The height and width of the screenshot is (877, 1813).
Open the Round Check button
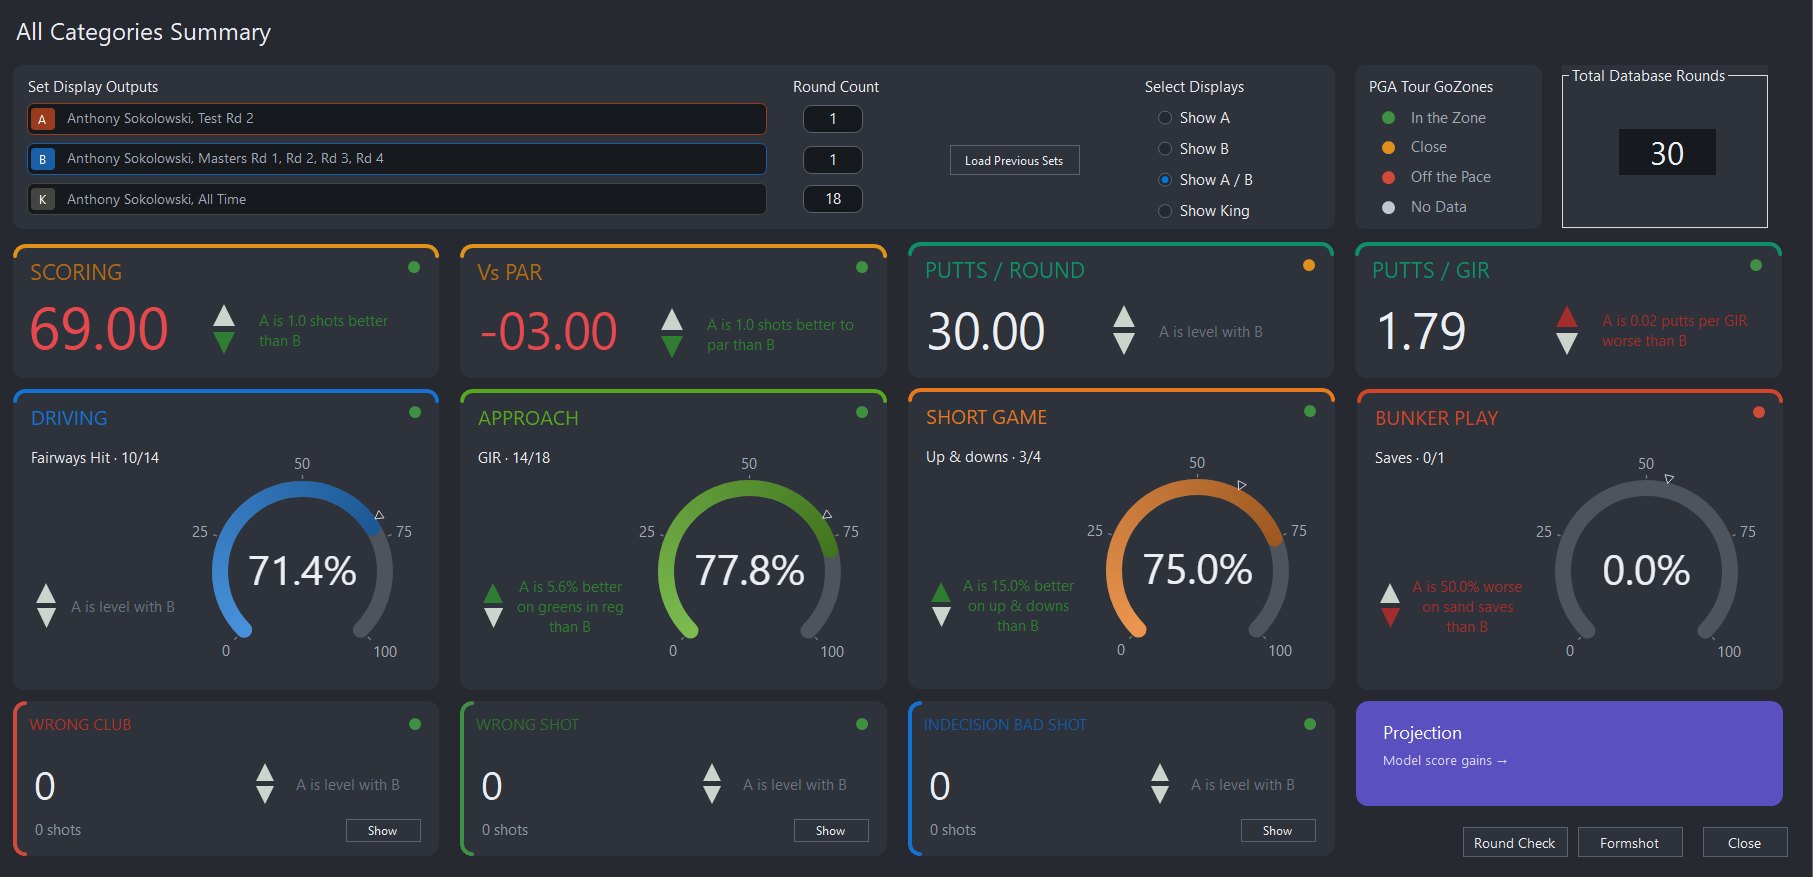coord(1514,843)
